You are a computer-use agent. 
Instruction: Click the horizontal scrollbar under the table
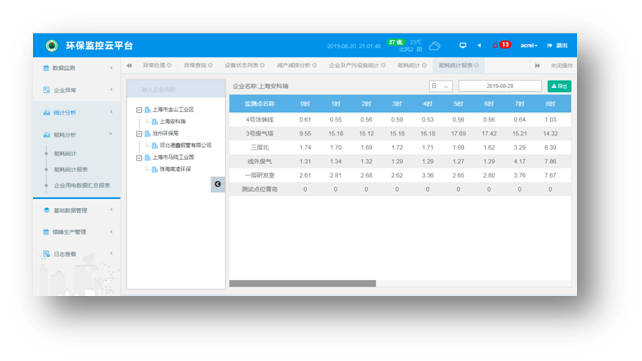click(303, 284)
